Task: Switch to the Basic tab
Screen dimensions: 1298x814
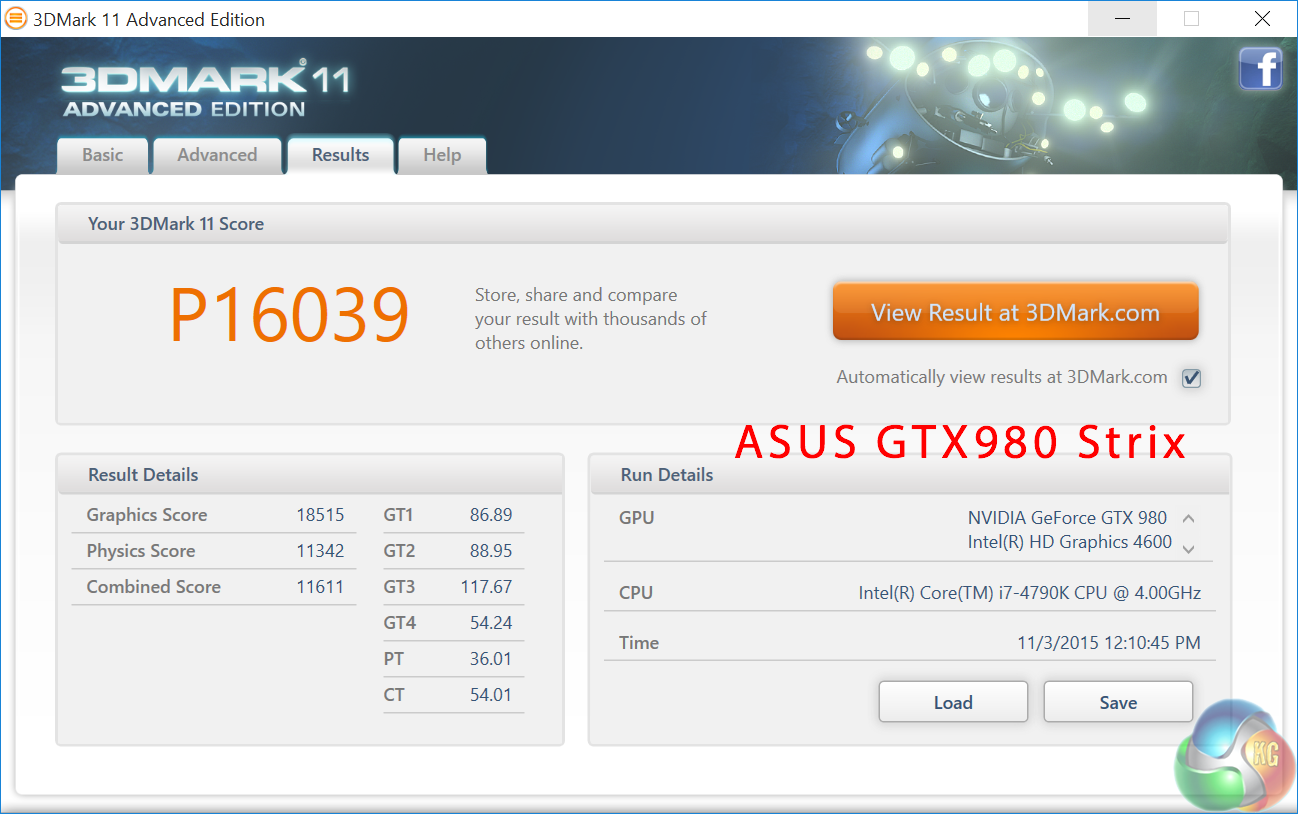Action: click(x=103, y=155)
